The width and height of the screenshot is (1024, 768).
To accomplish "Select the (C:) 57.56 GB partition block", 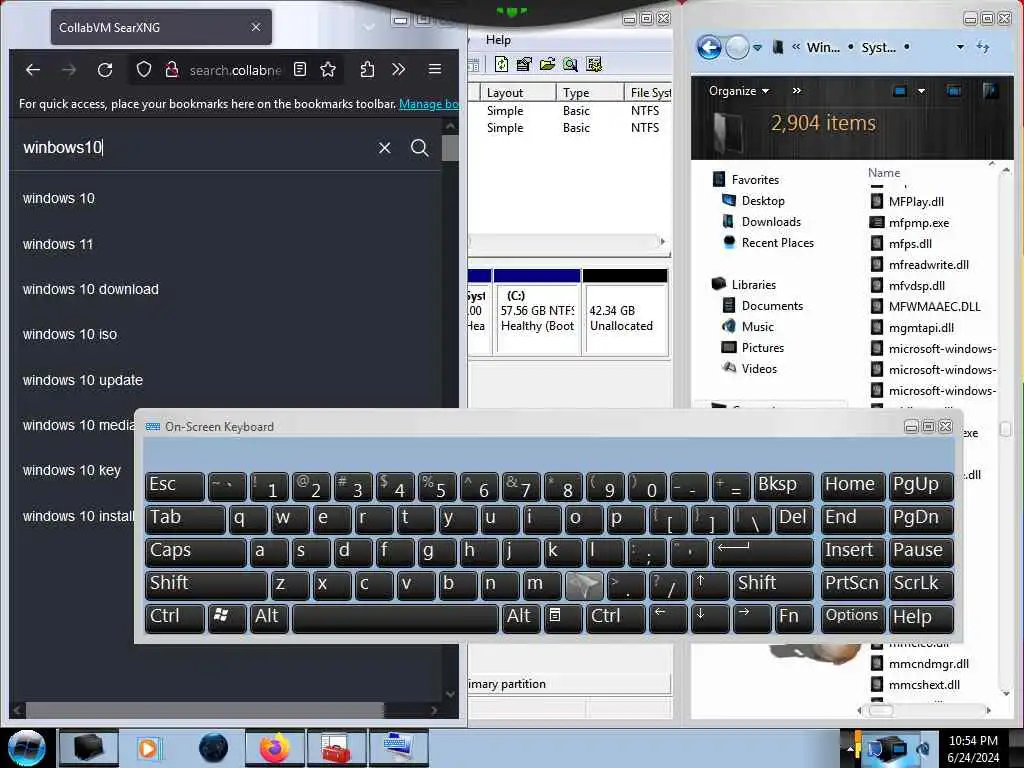I will [537, 312].
